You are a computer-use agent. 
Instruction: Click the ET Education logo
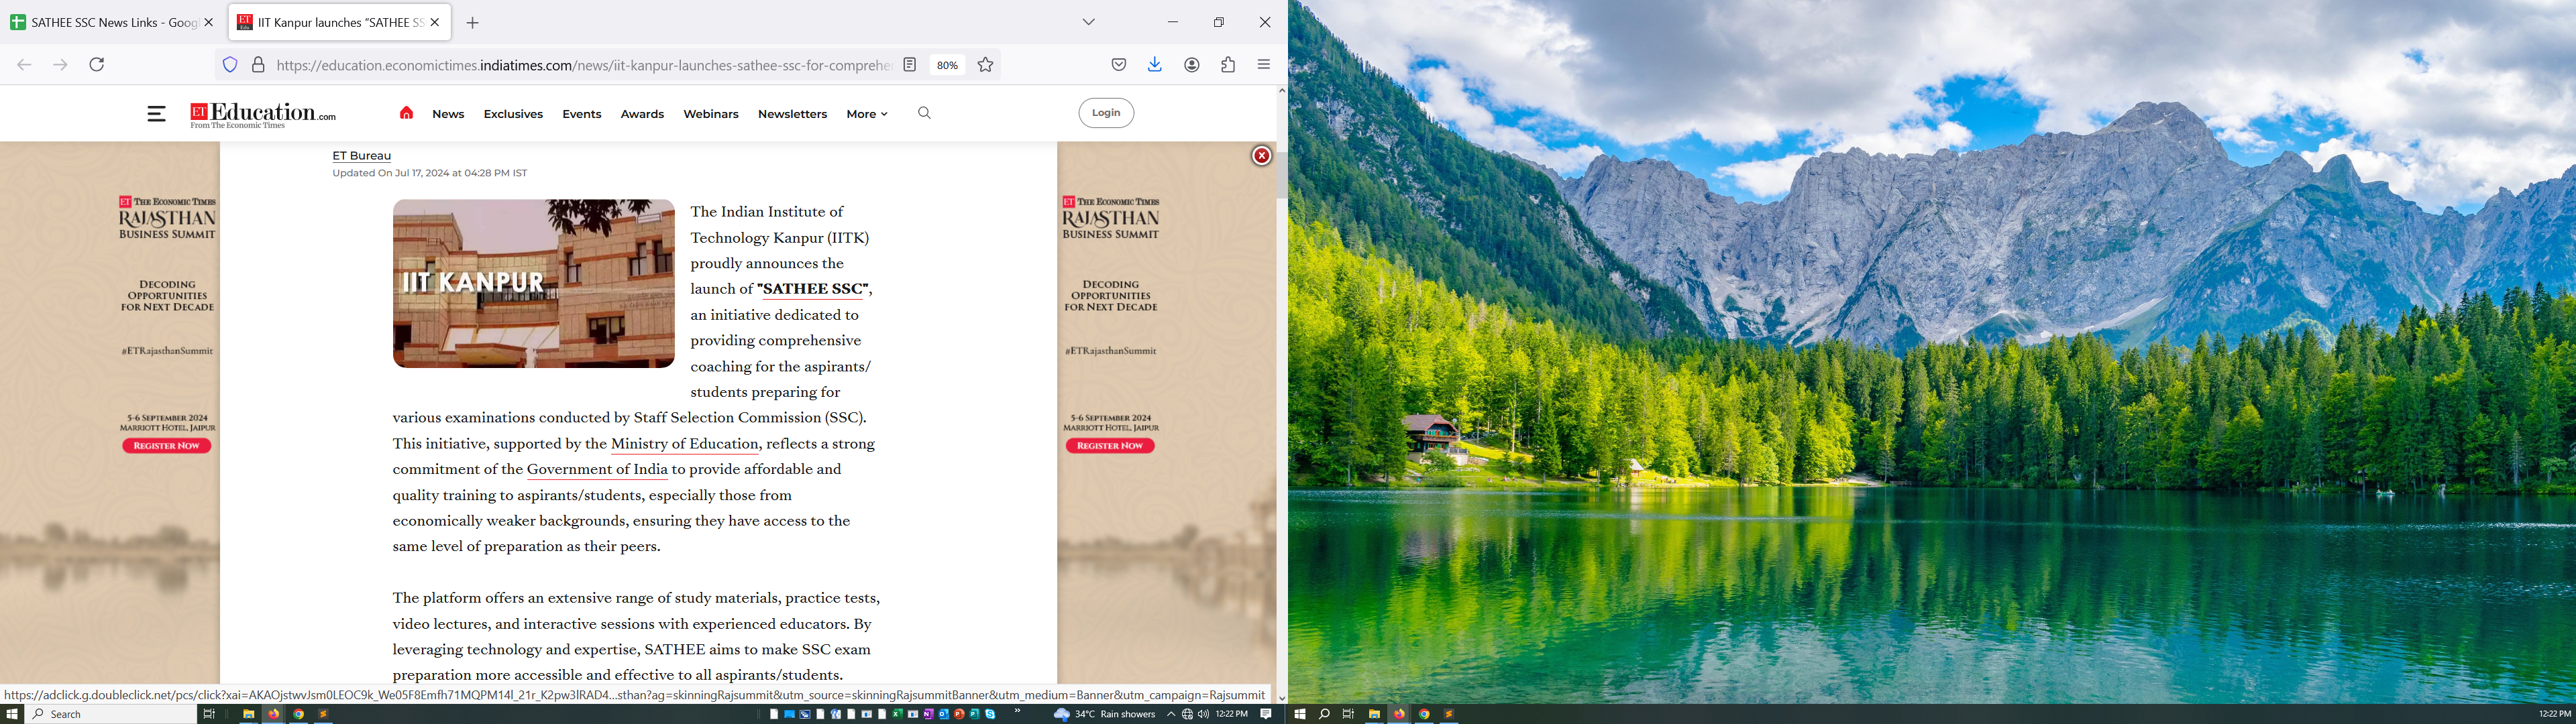[263, 115]
